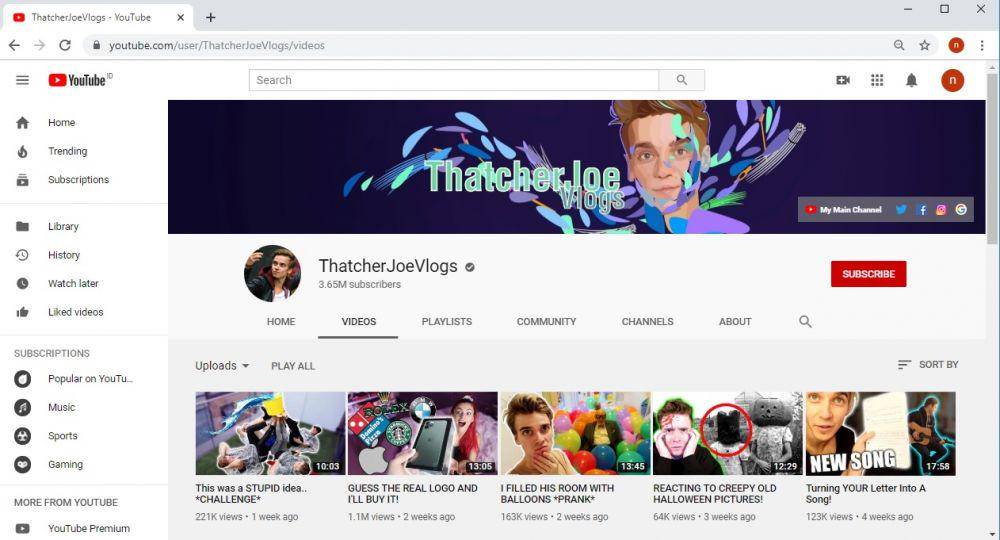The image size is (1000, 540).
Task: Open Chrome profile avatar in toolbar
Action: (956, 45)
